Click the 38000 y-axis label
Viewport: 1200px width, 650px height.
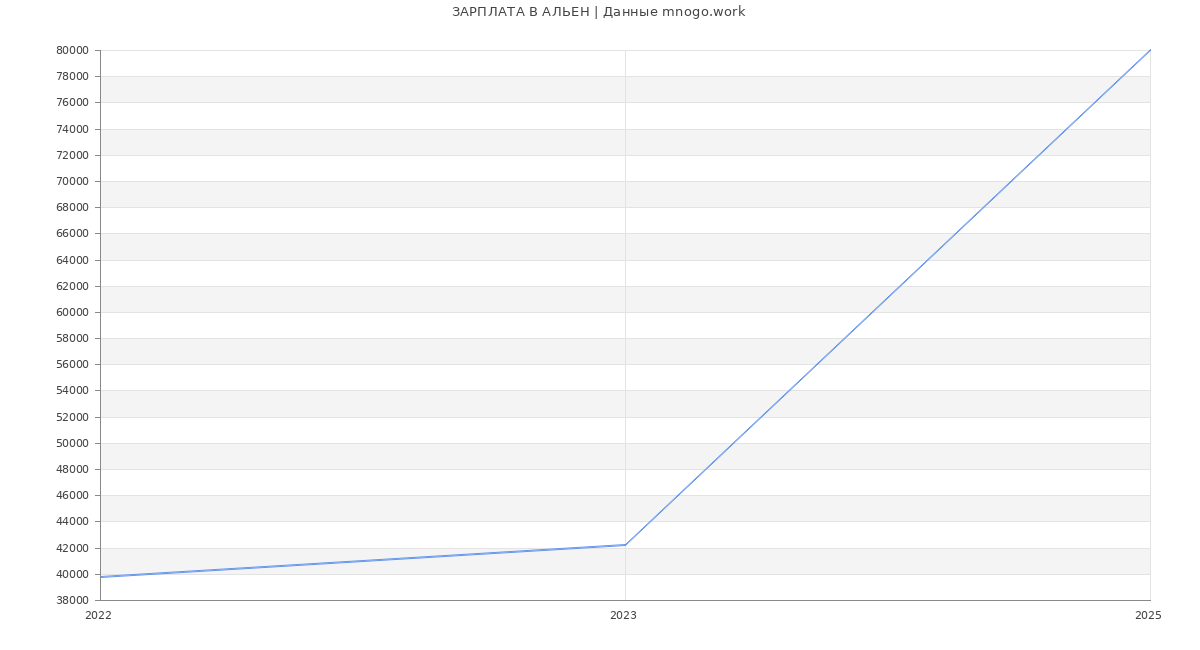click(72, 600)
